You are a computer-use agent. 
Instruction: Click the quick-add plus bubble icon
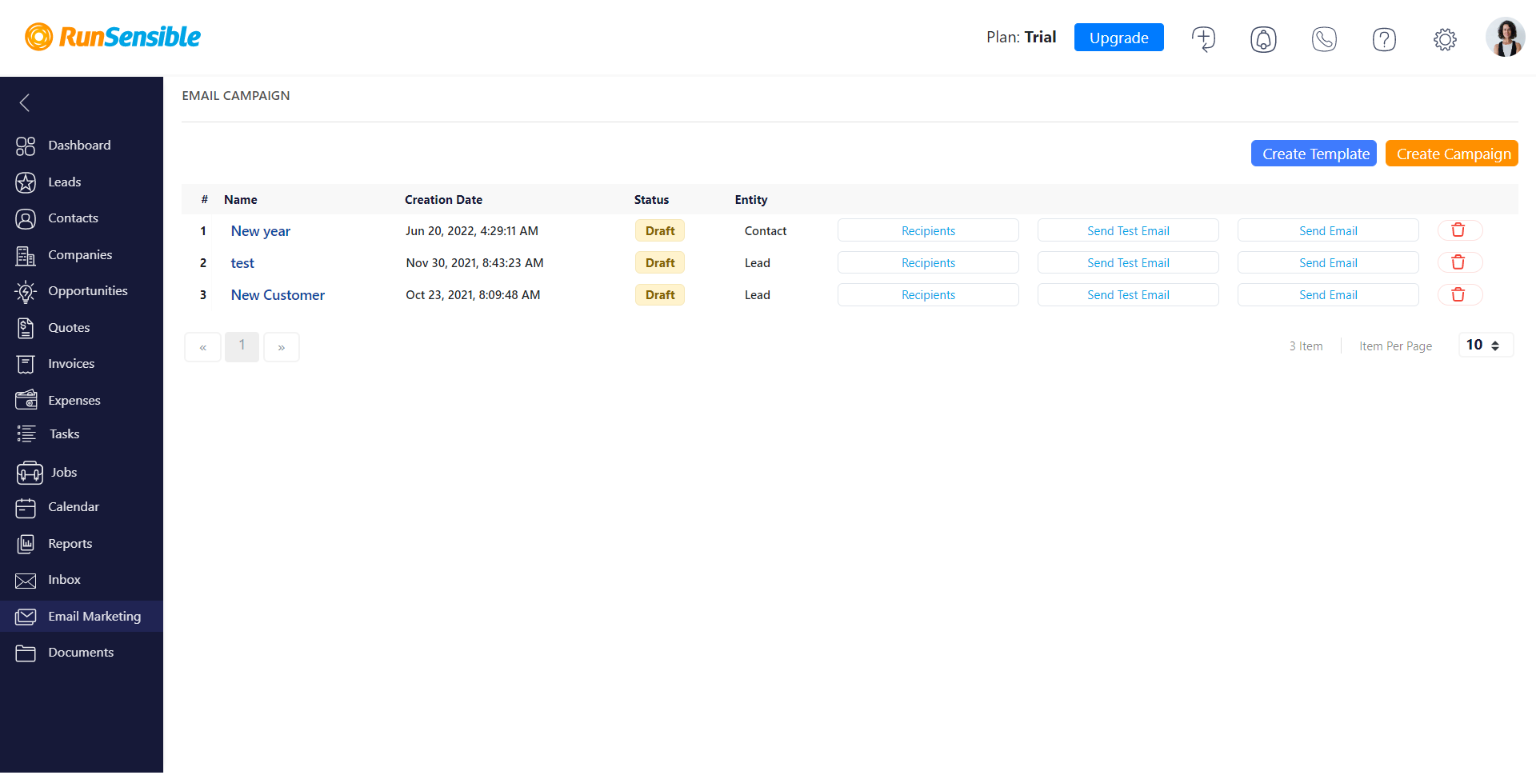coord(1203,39)
